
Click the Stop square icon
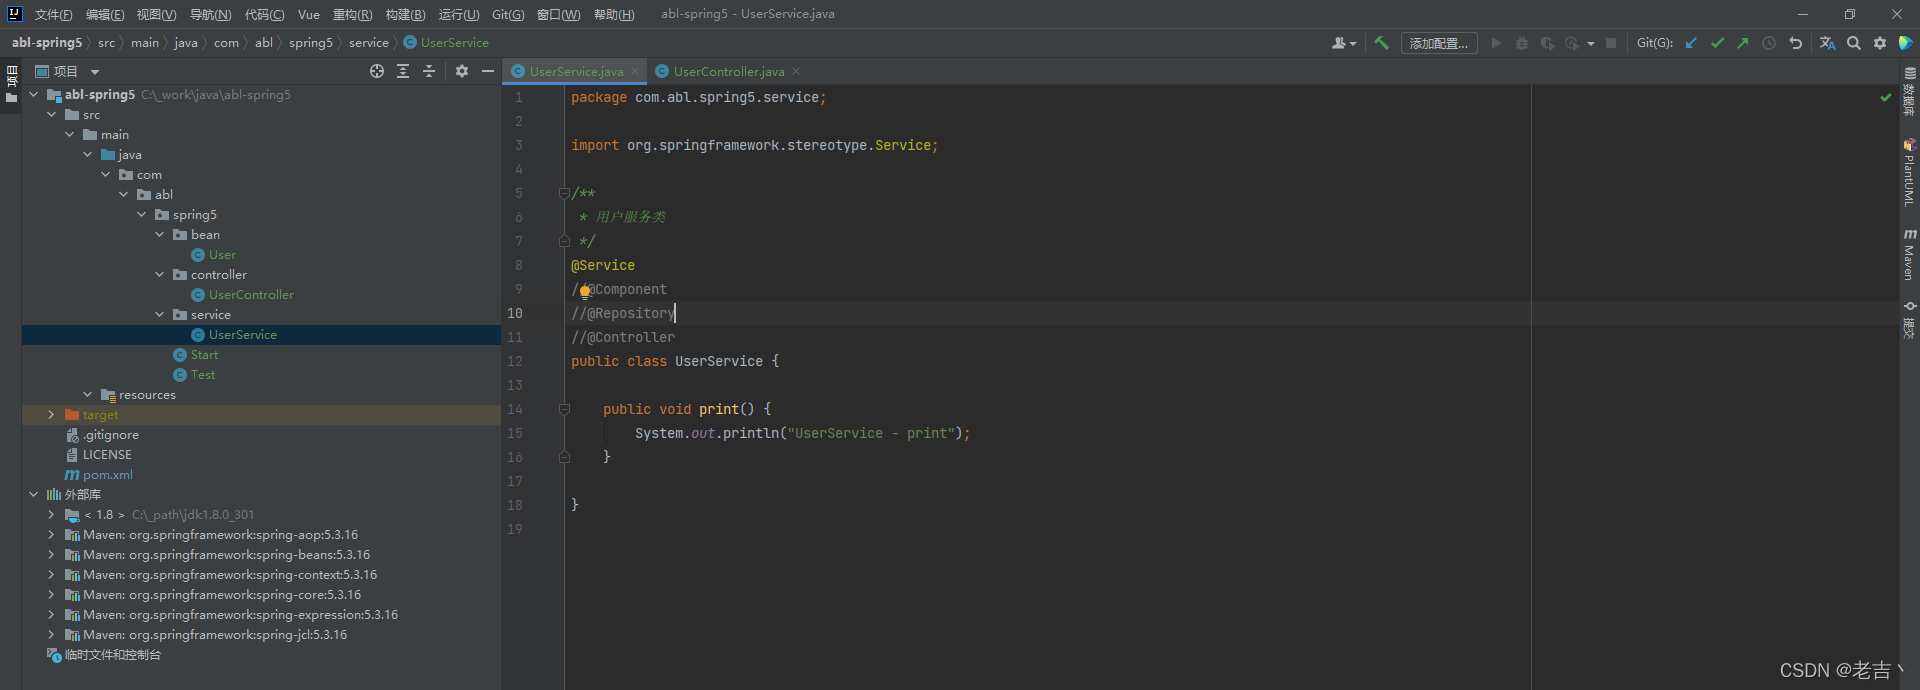coord(1611,43)
